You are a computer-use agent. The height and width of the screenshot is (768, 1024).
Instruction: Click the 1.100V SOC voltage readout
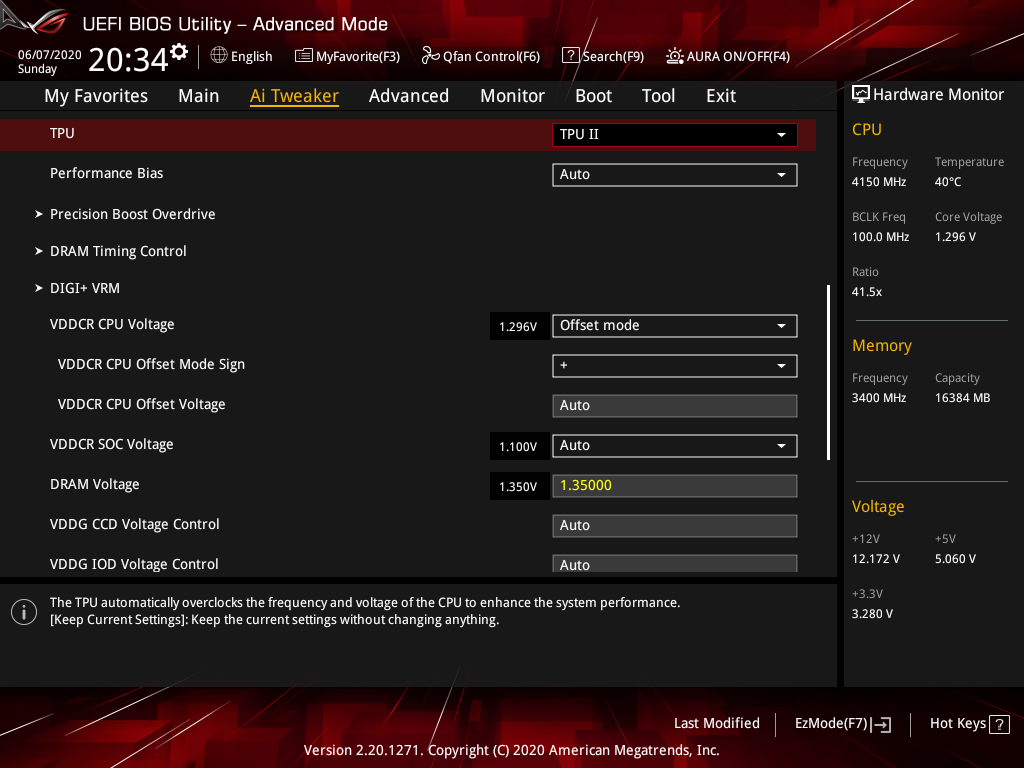(518, 447)
